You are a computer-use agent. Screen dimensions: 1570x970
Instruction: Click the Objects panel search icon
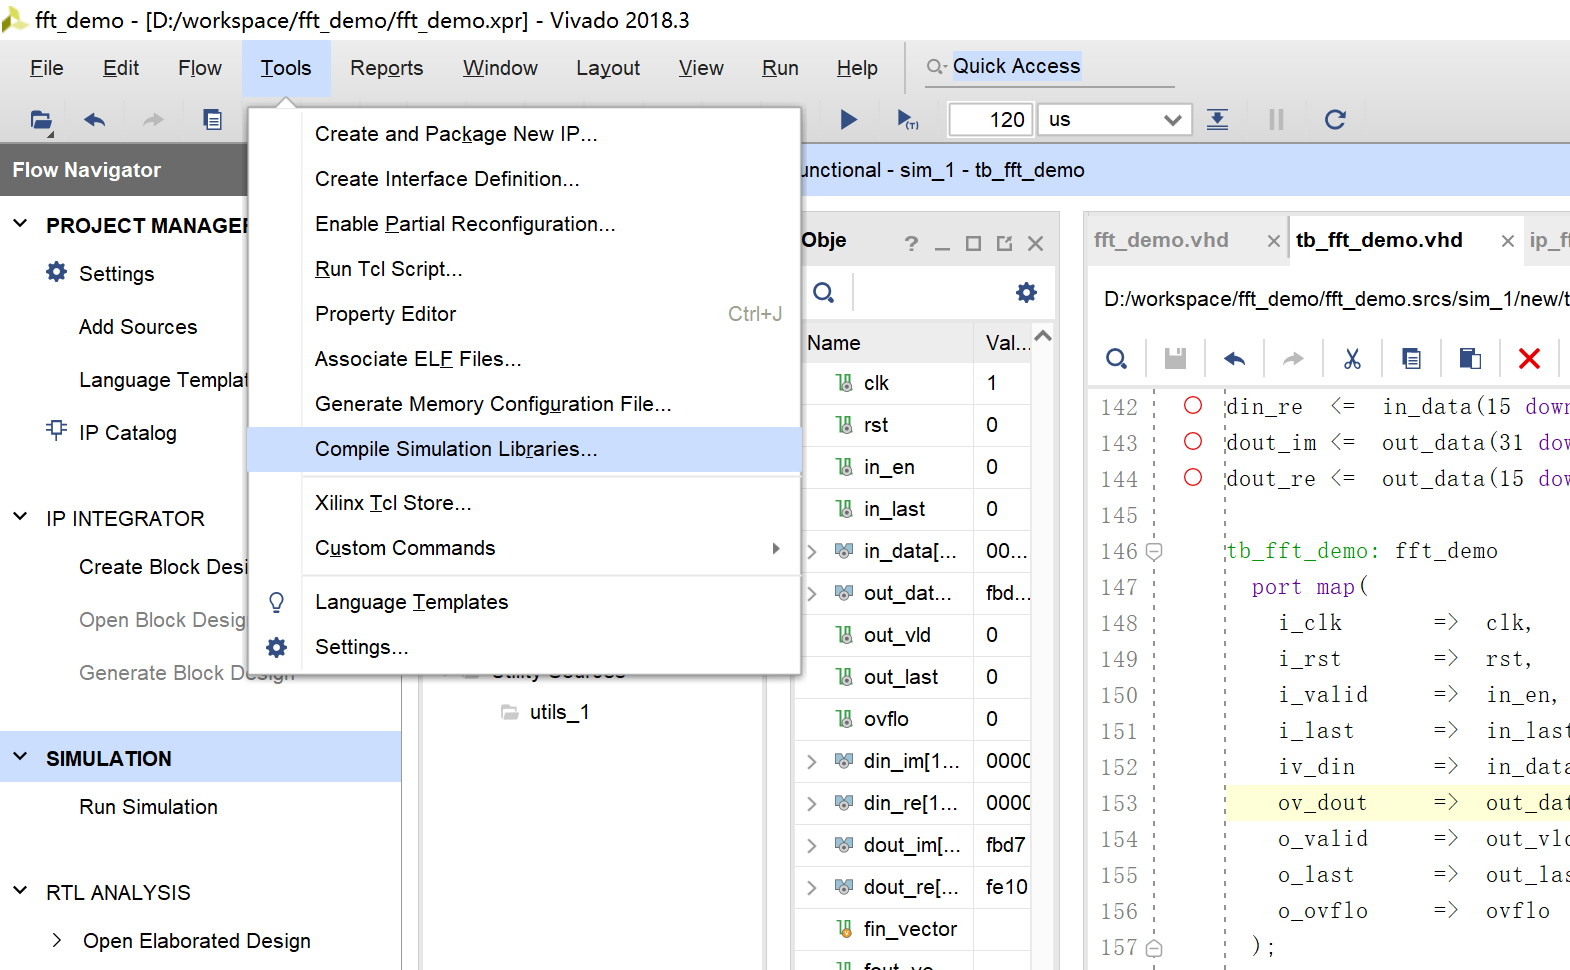pyautogui.click(x=824, y=292)
